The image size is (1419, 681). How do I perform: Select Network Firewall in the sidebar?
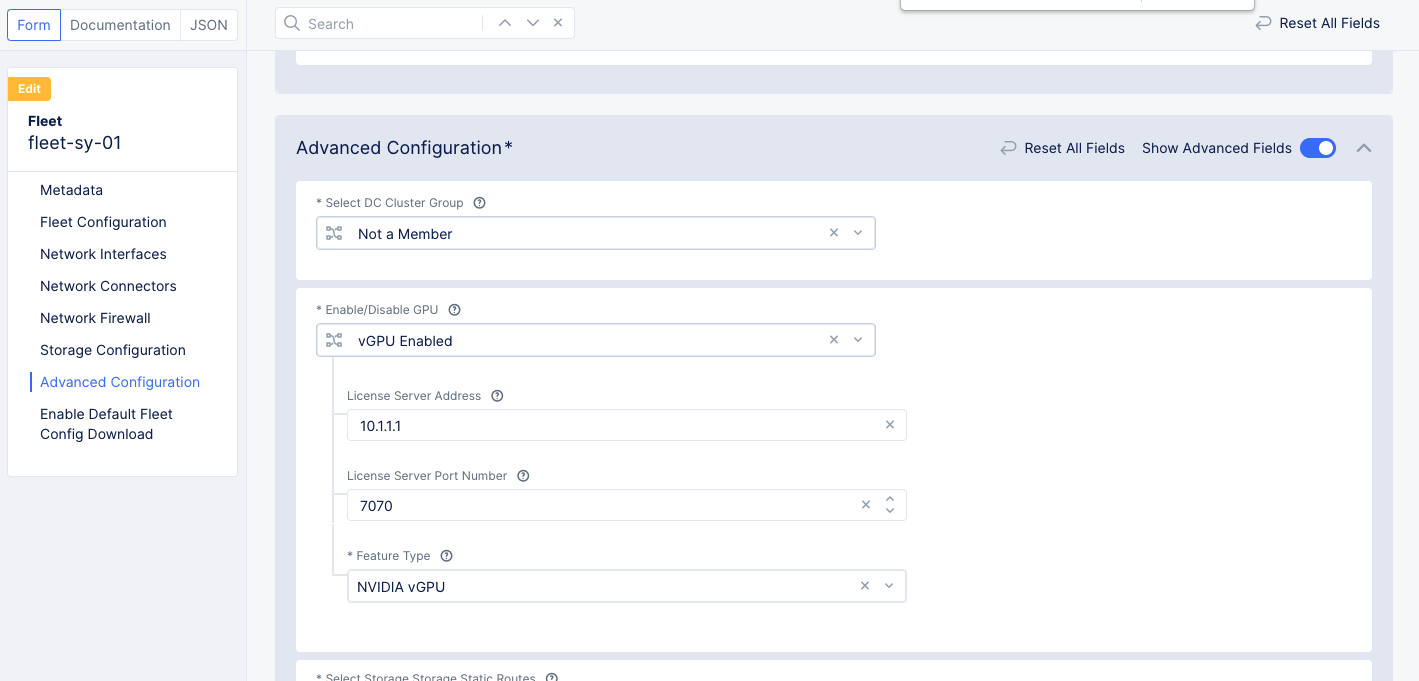[95, 317]
